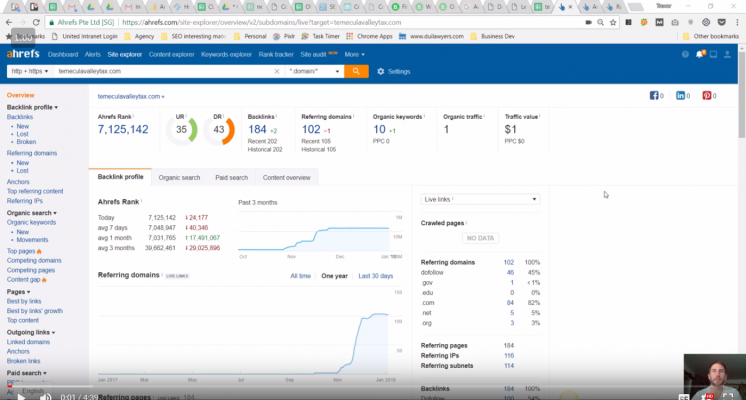Open the notifications bell in header

(701, 54)
